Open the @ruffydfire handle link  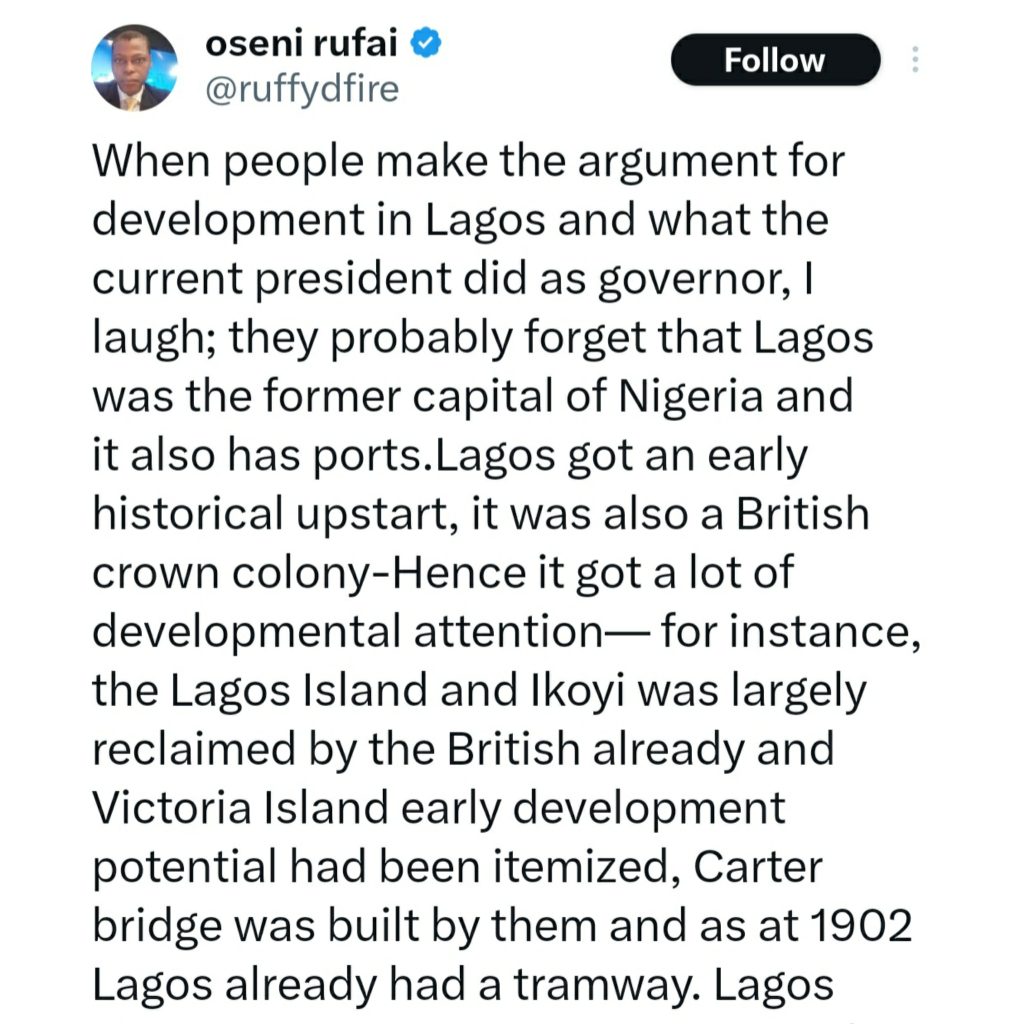301,90
